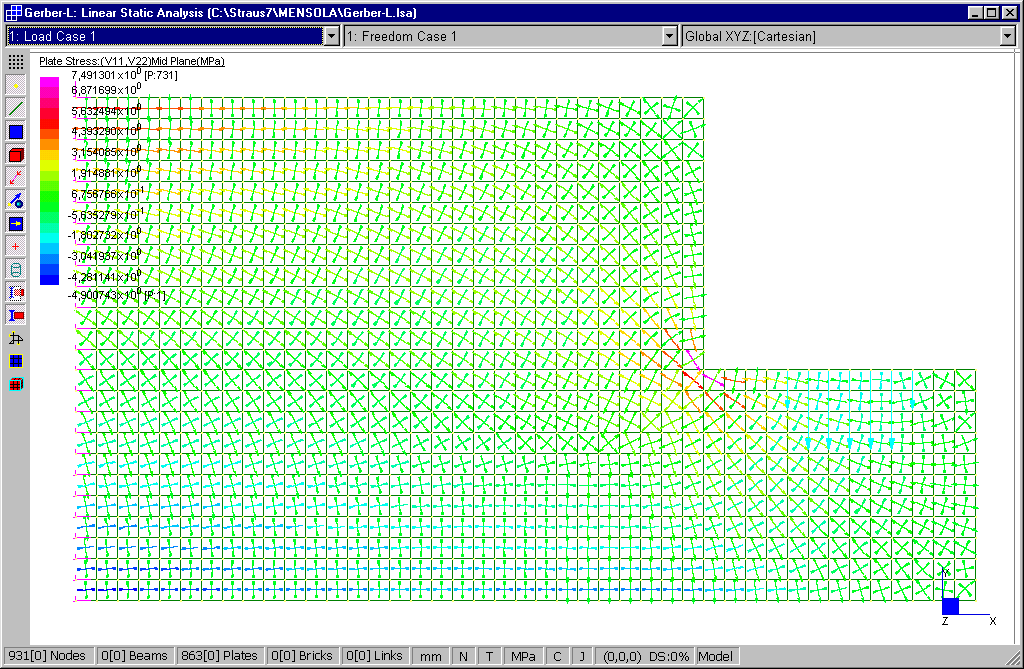Click the teal cylinder icon
The width and height of the screenshot is (1024, 669).
pyautogui.click(x=16, y=269)
